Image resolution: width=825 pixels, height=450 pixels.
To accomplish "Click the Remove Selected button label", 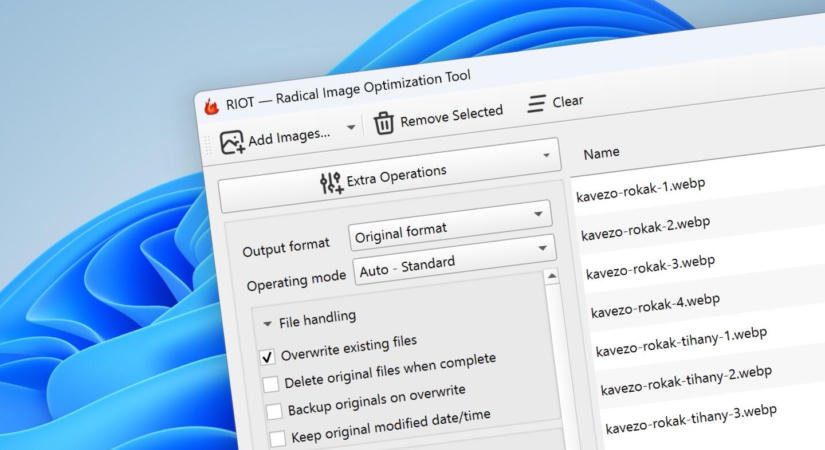I will 451,116.
